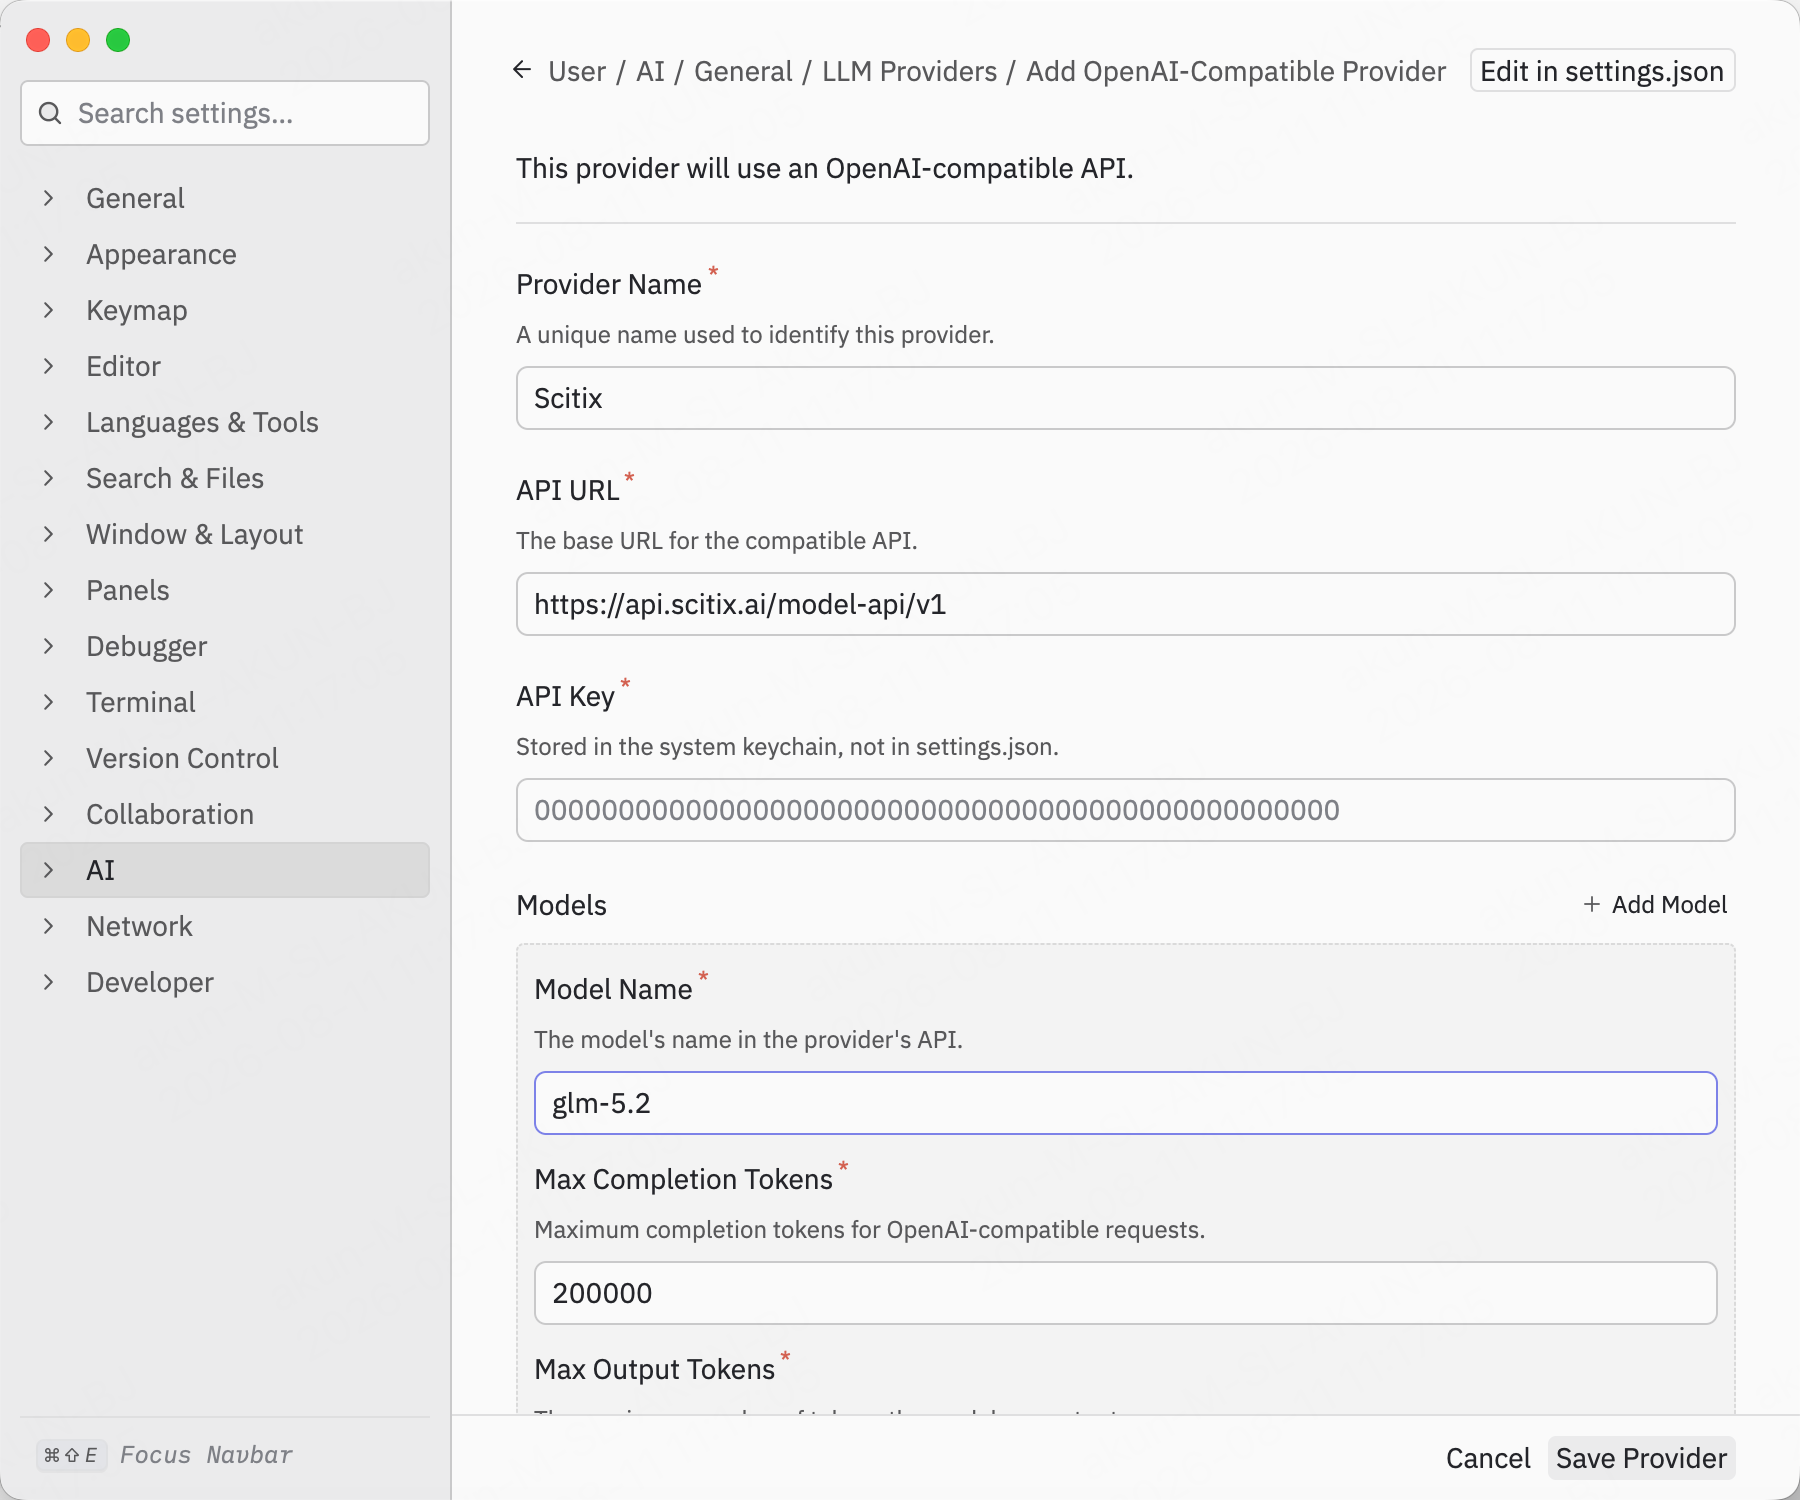The image size is (1800, 1500).
Task: Expand the Terminal chevron
Action: coord(48,702)
